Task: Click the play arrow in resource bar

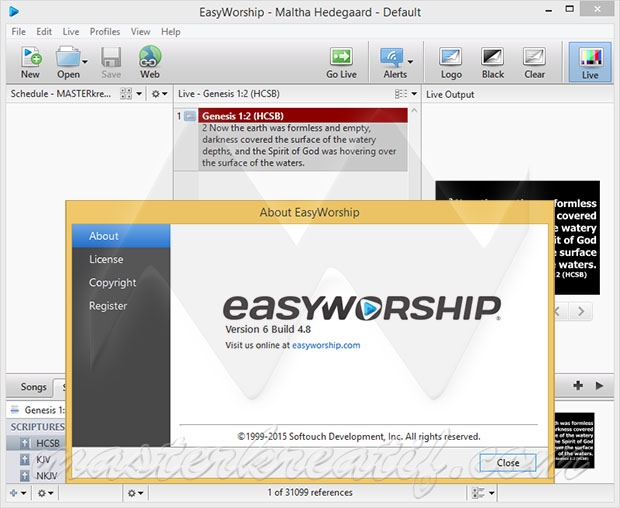Action: [599, 385]
